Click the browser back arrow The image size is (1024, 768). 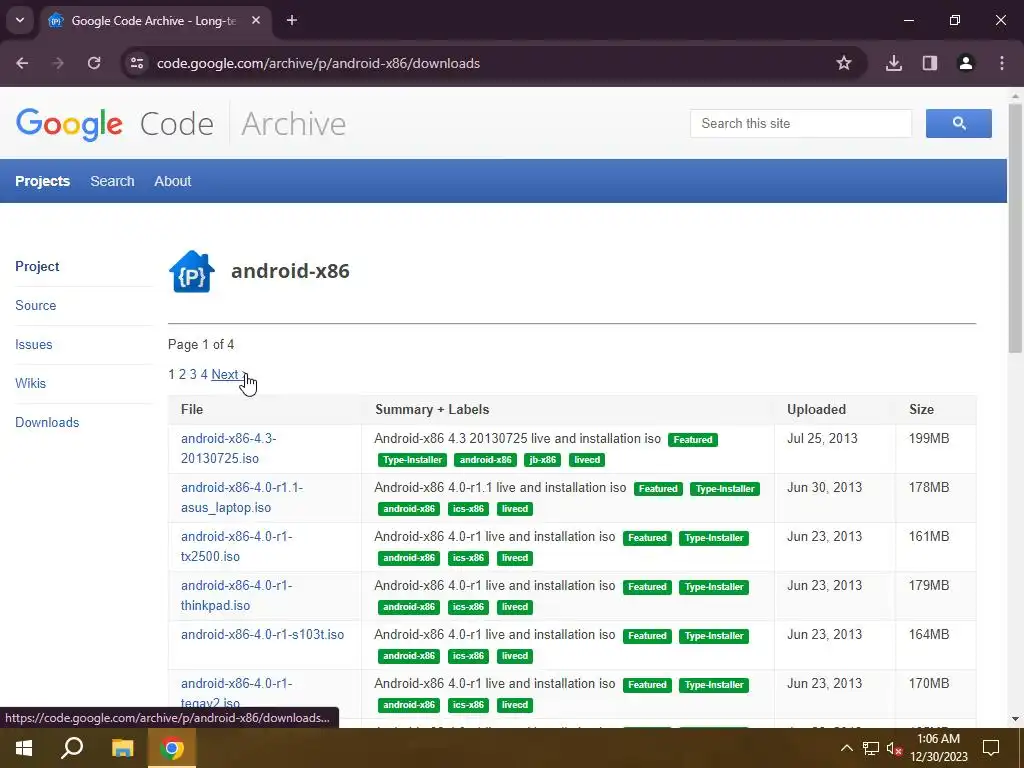[x=22, y=63]
